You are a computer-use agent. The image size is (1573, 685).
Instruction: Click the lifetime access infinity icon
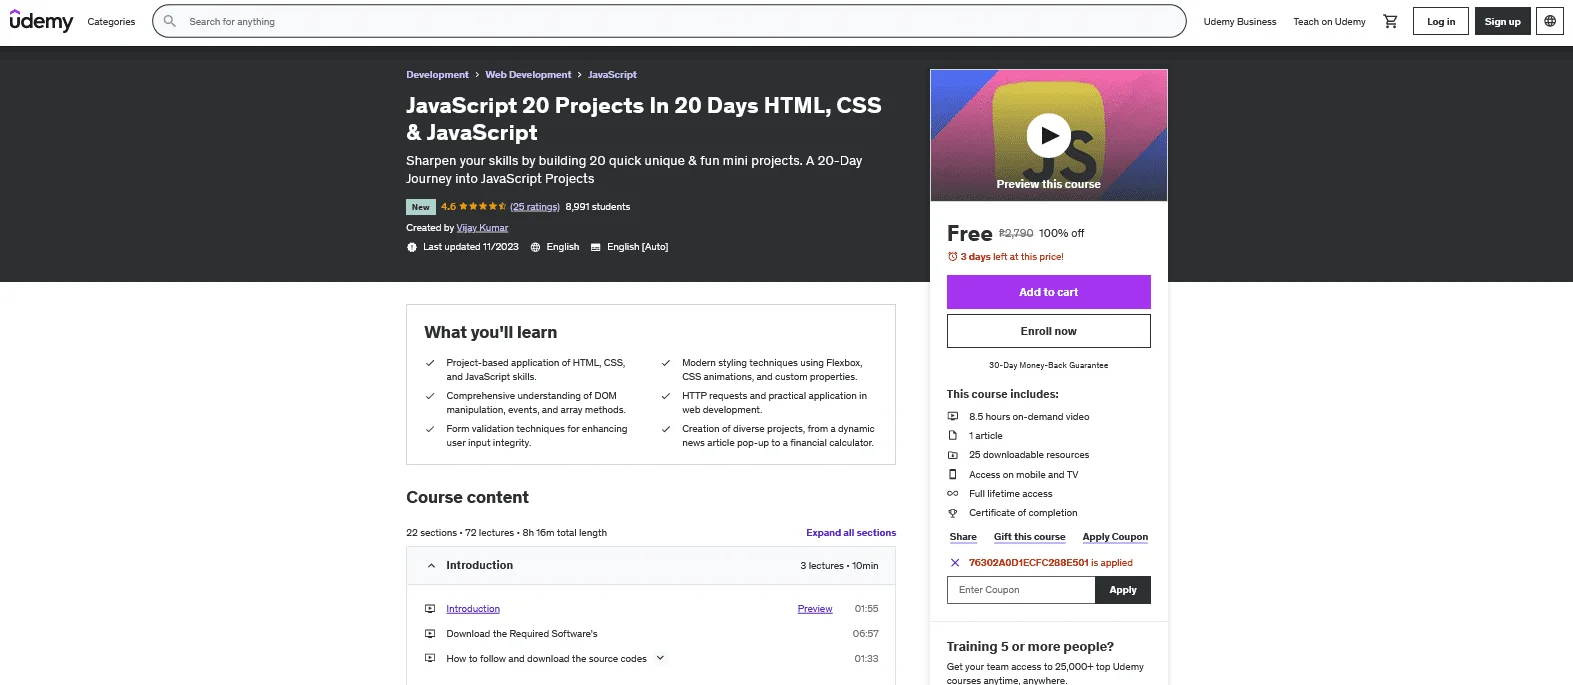tap(953, 494)
